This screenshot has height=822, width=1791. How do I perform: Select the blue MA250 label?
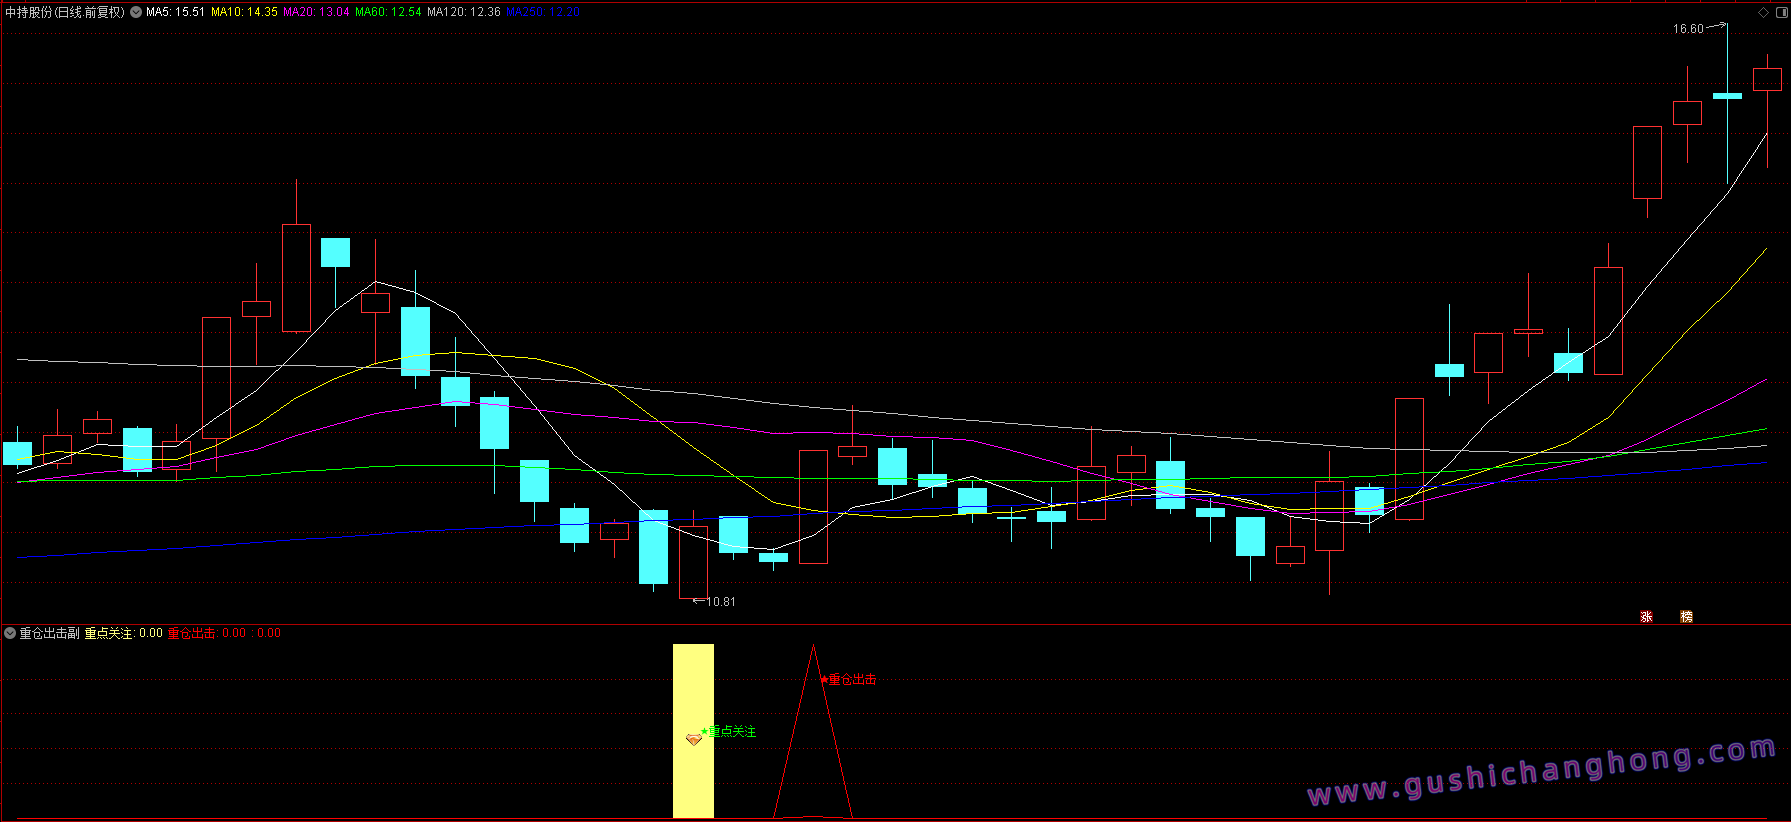[x=543, y=12]
